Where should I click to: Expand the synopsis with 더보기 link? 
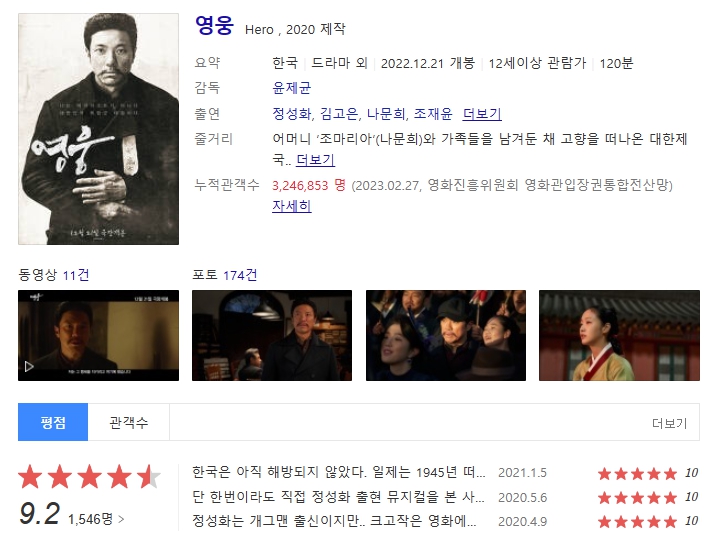tap(315, 160)
